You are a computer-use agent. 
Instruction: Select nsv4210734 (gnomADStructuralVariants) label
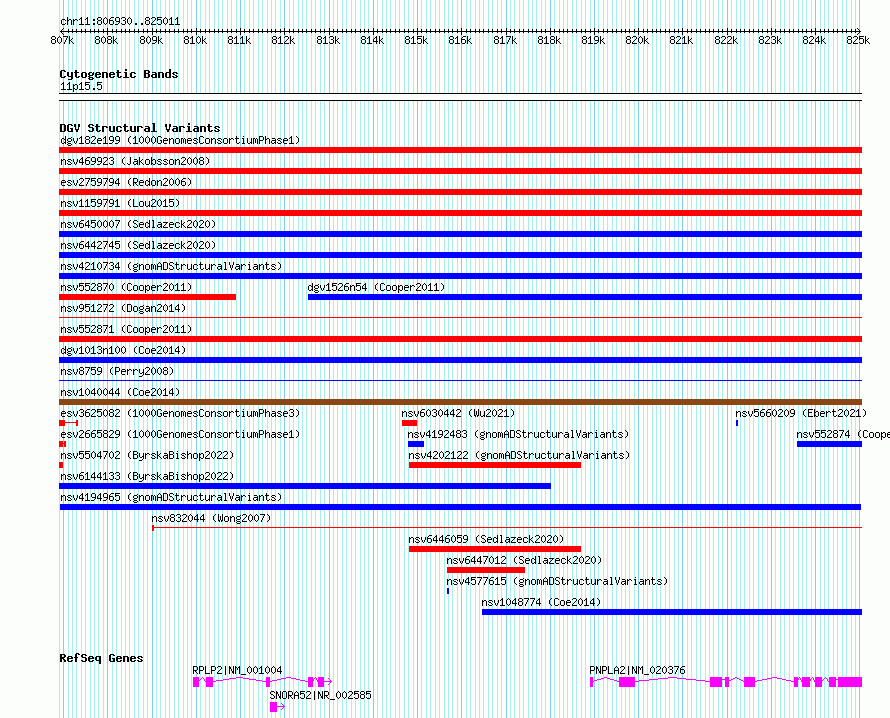click(171, 266)
